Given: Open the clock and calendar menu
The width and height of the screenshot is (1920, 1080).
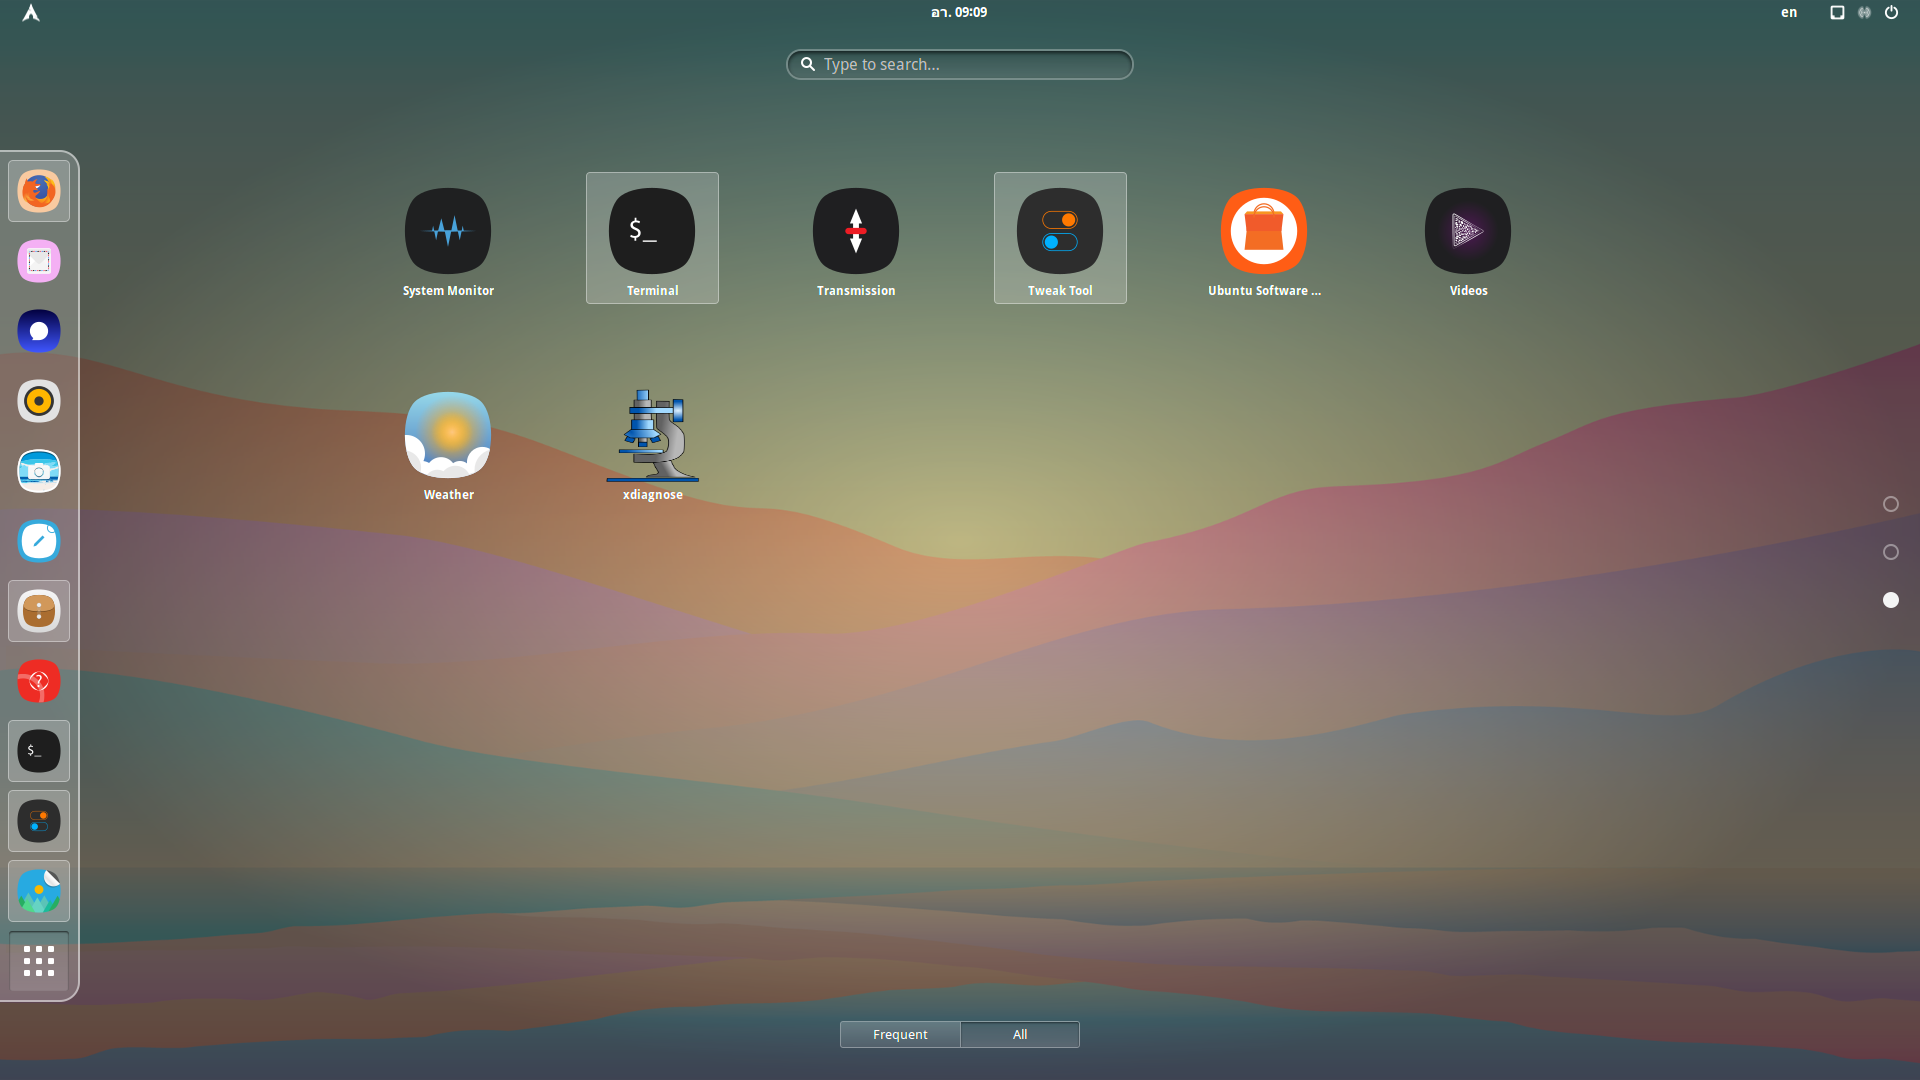Looking at the screenshot, I should (958, 12).
